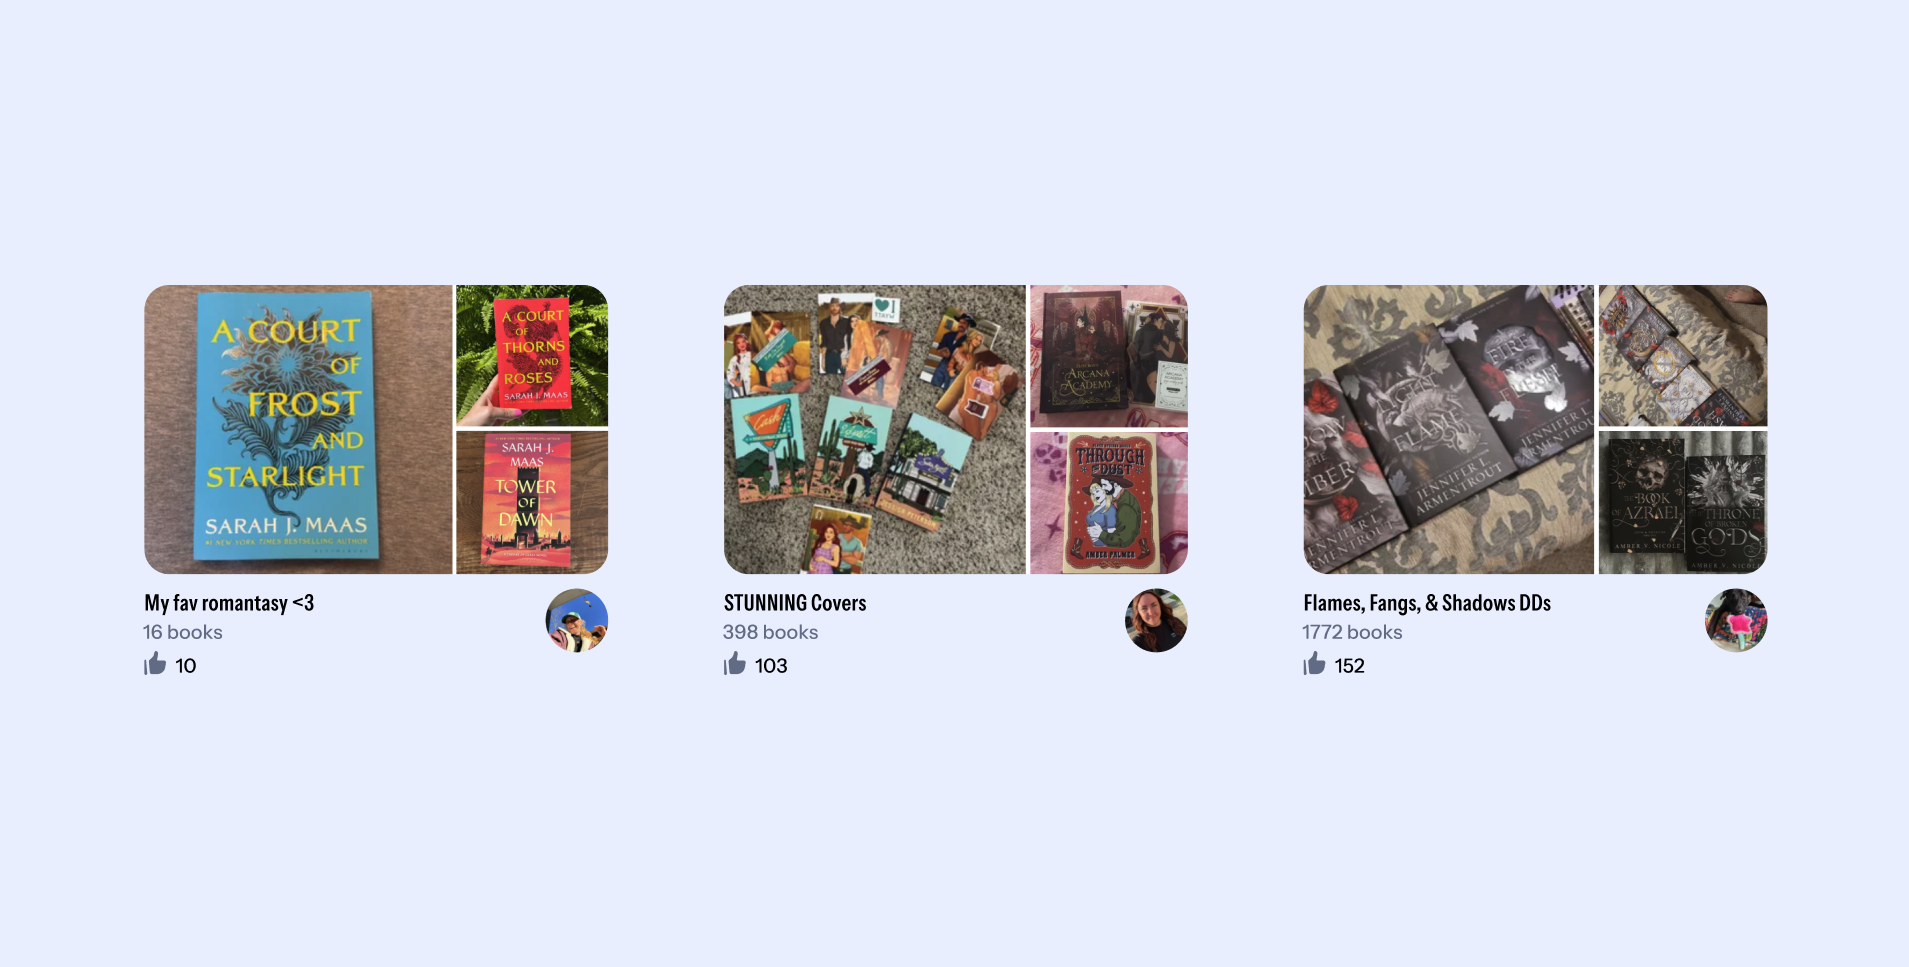View the Jennifer L. Armentrout books photo

[x=1449, y=429]
